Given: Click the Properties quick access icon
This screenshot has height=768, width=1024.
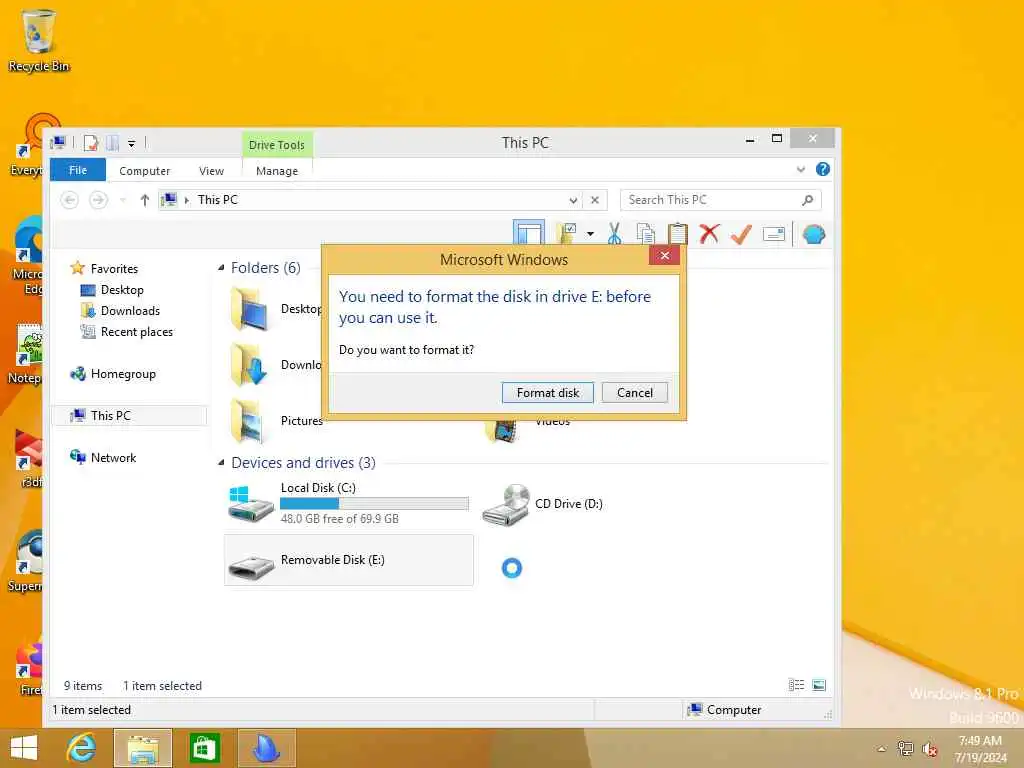Looking at the screenshot, I should 91,142.
